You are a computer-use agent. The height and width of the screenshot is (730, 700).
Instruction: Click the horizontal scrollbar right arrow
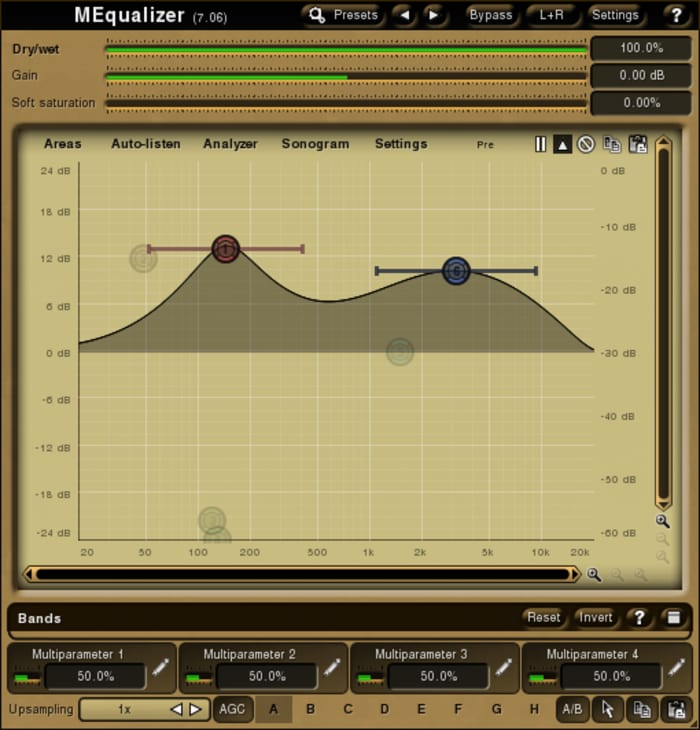[x=576, y=575]
